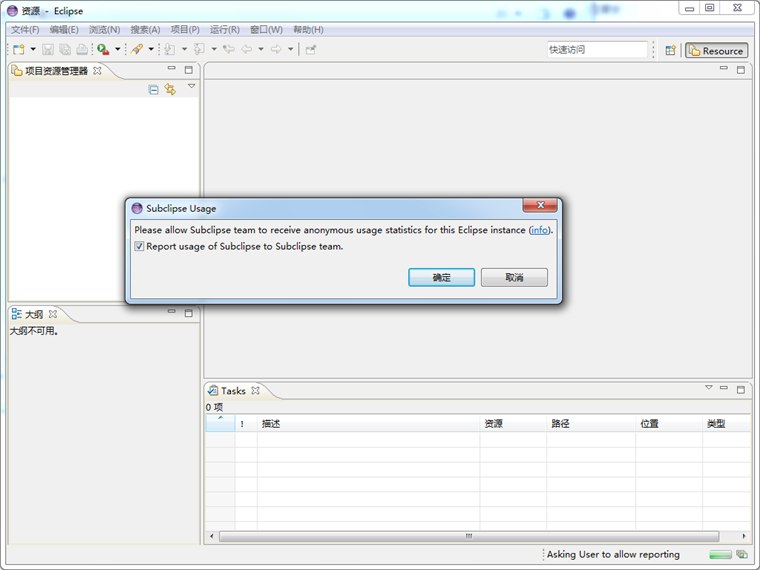Open the 项目资源管理器 view menu triangle
This screenshot has height=570, width=760.
coord(191,86)
